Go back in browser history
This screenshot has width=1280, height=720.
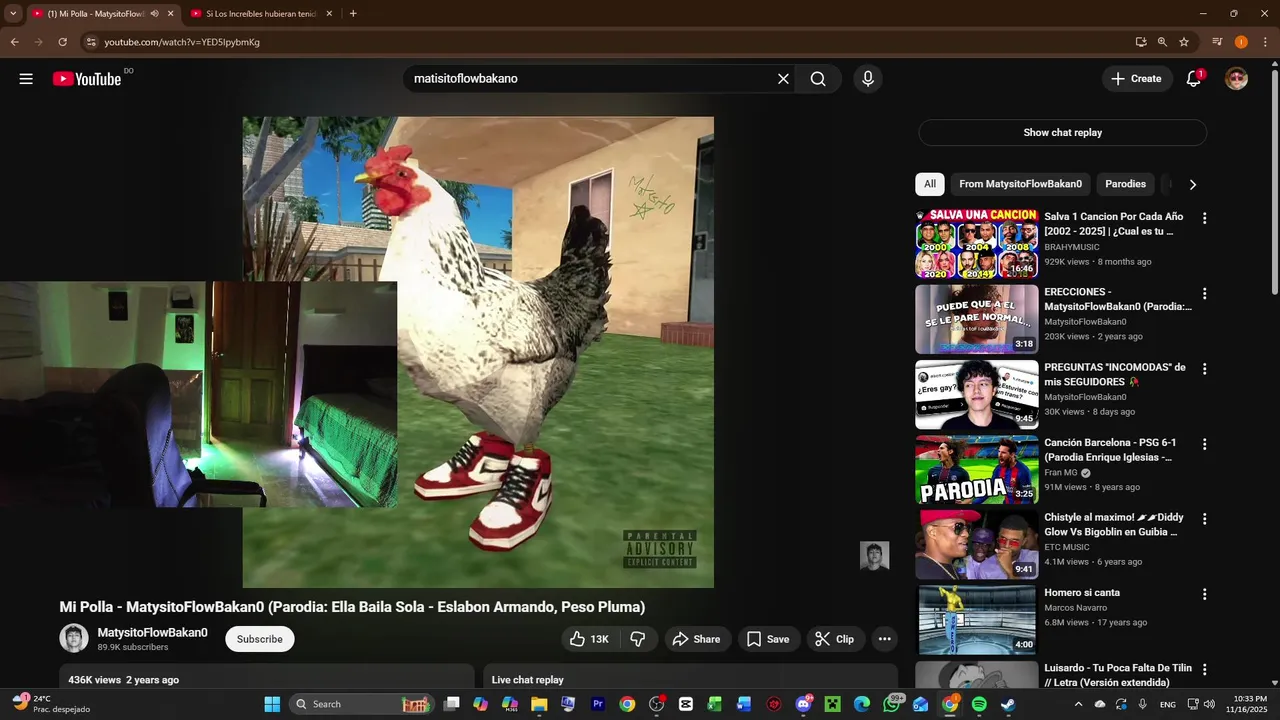[14, 42]
